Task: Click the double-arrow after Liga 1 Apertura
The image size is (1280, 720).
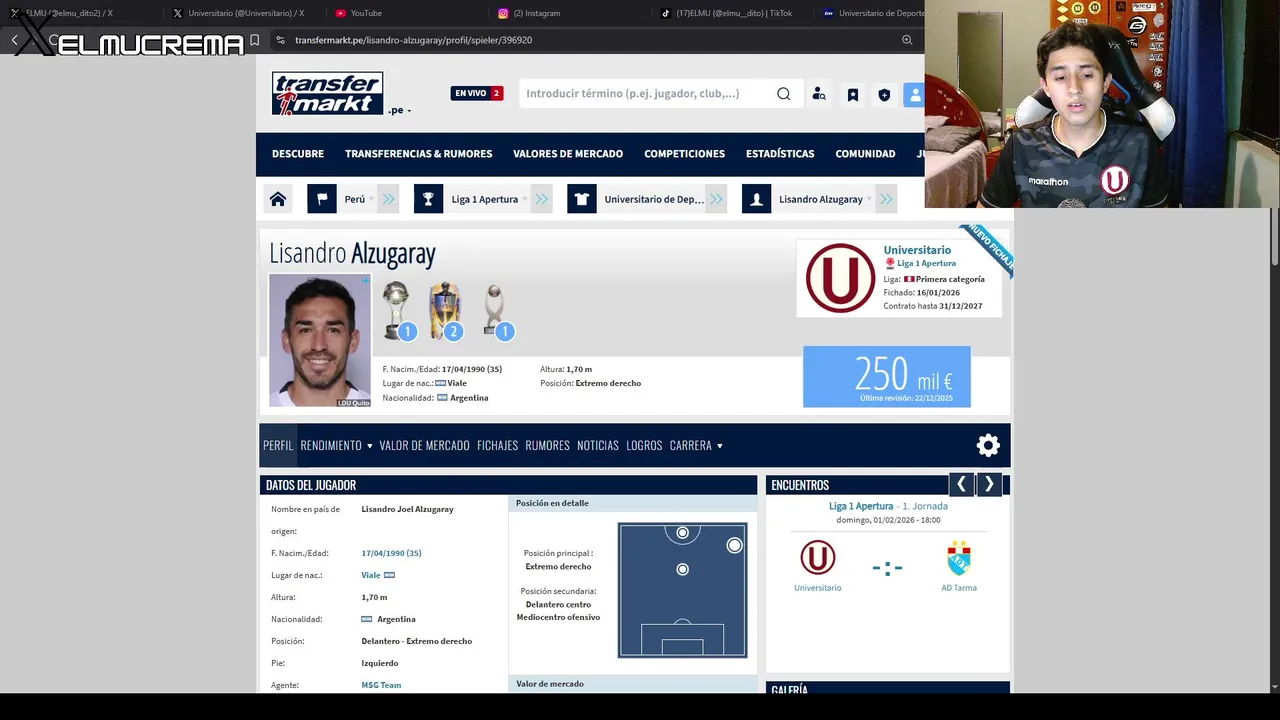Action: 542,199
